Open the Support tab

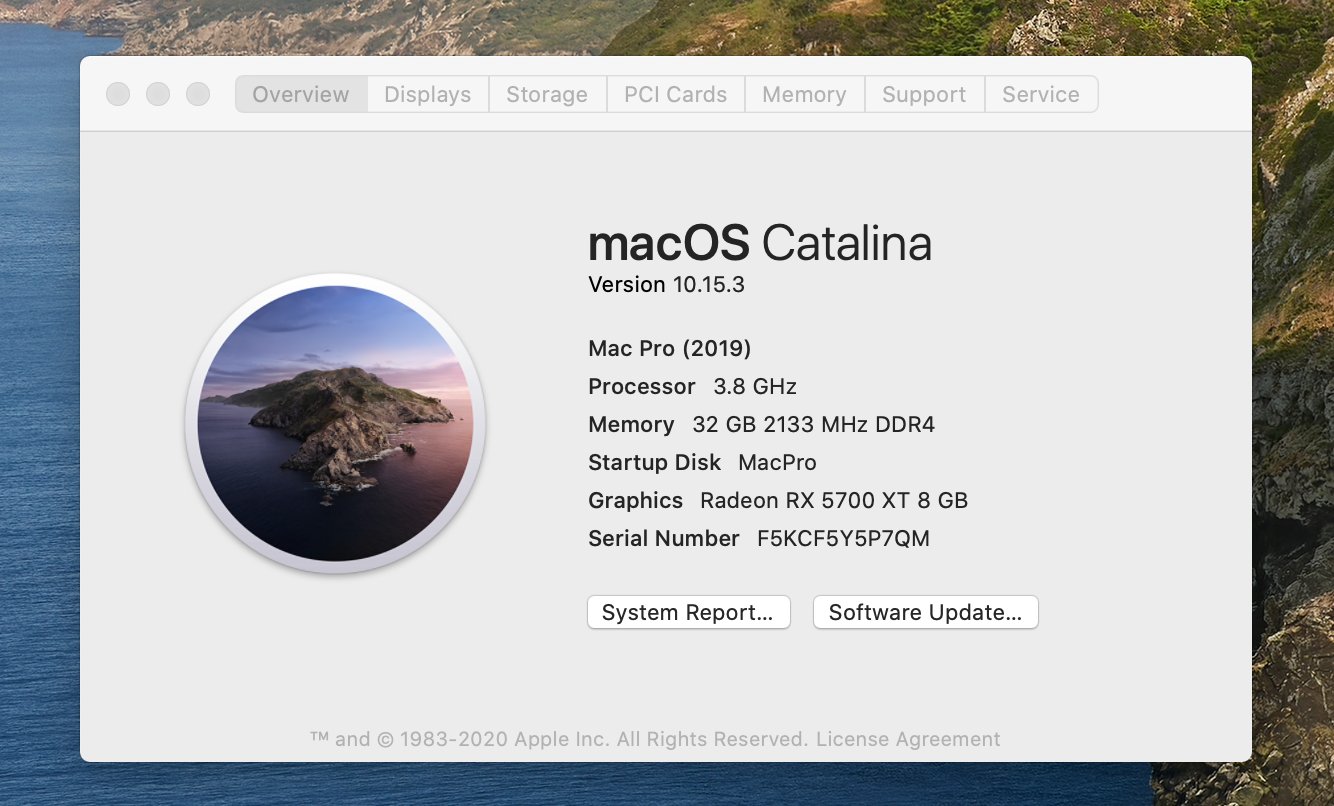(x=925, y=94)
